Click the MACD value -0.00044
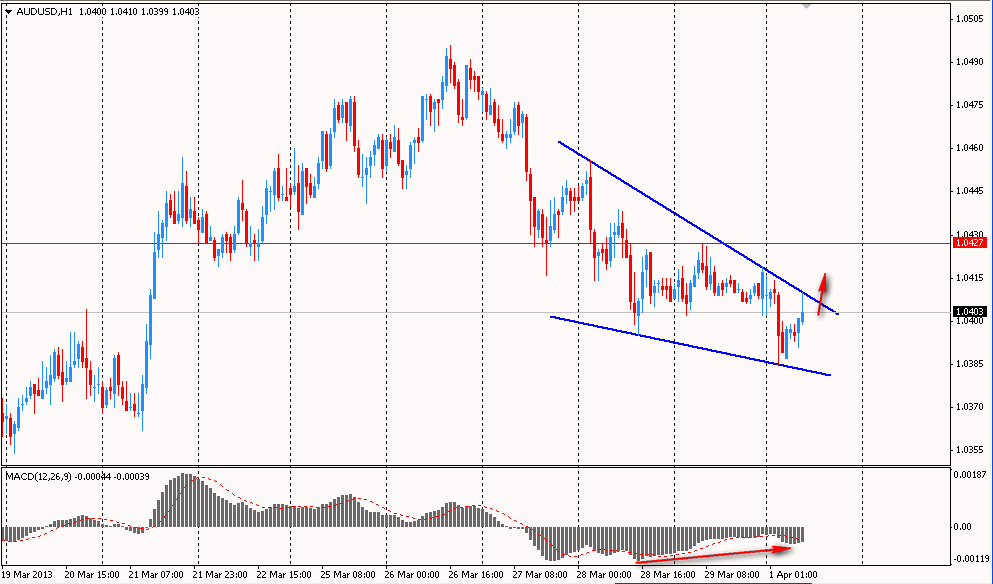Viewport: 993px width, 584px height. click(x=94, y=476)
